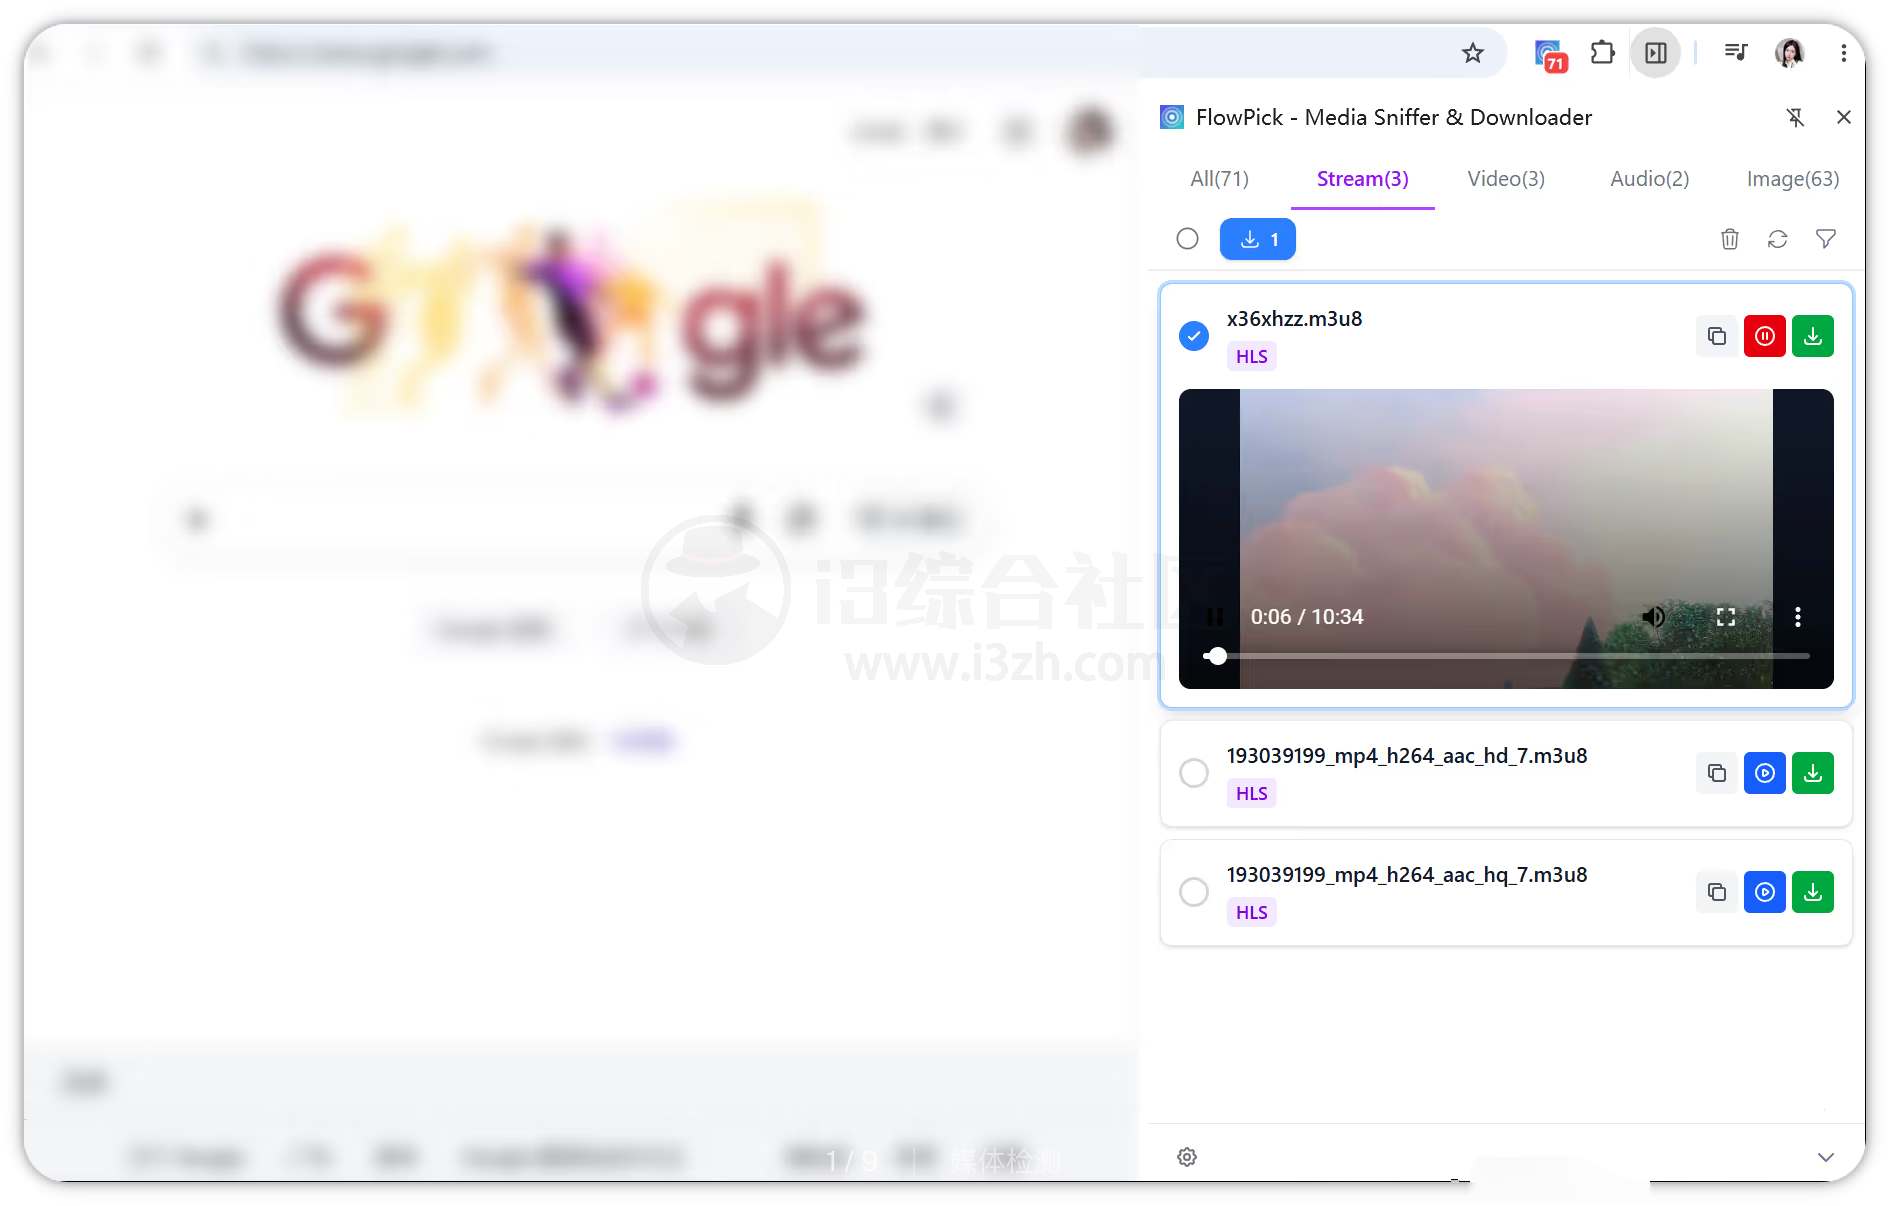Viewport: 1890px width, 1206px height.
Task: Delete items with the trash icon
Action: coord(1729,239)
